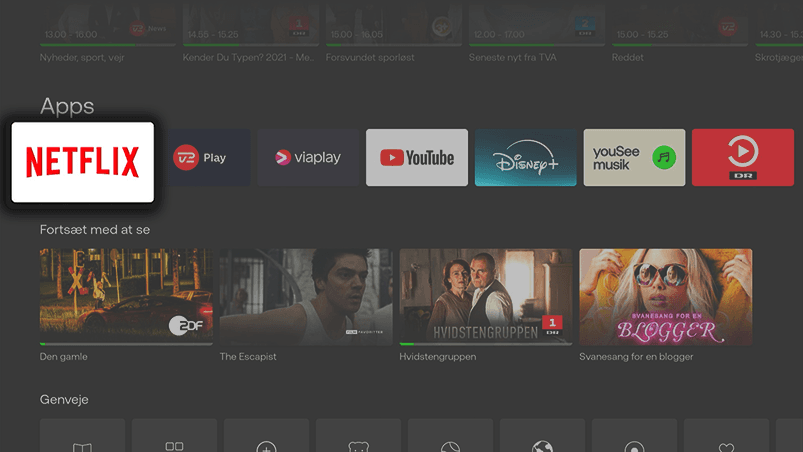Continue watching The Escapist thumbnail

click(x=306, y=296)
